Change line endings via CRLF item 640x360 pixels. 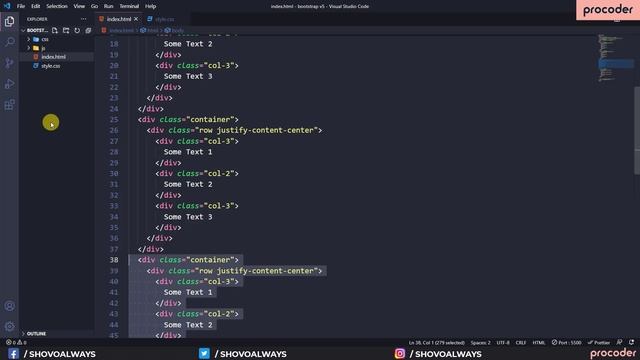pos(521,342)
